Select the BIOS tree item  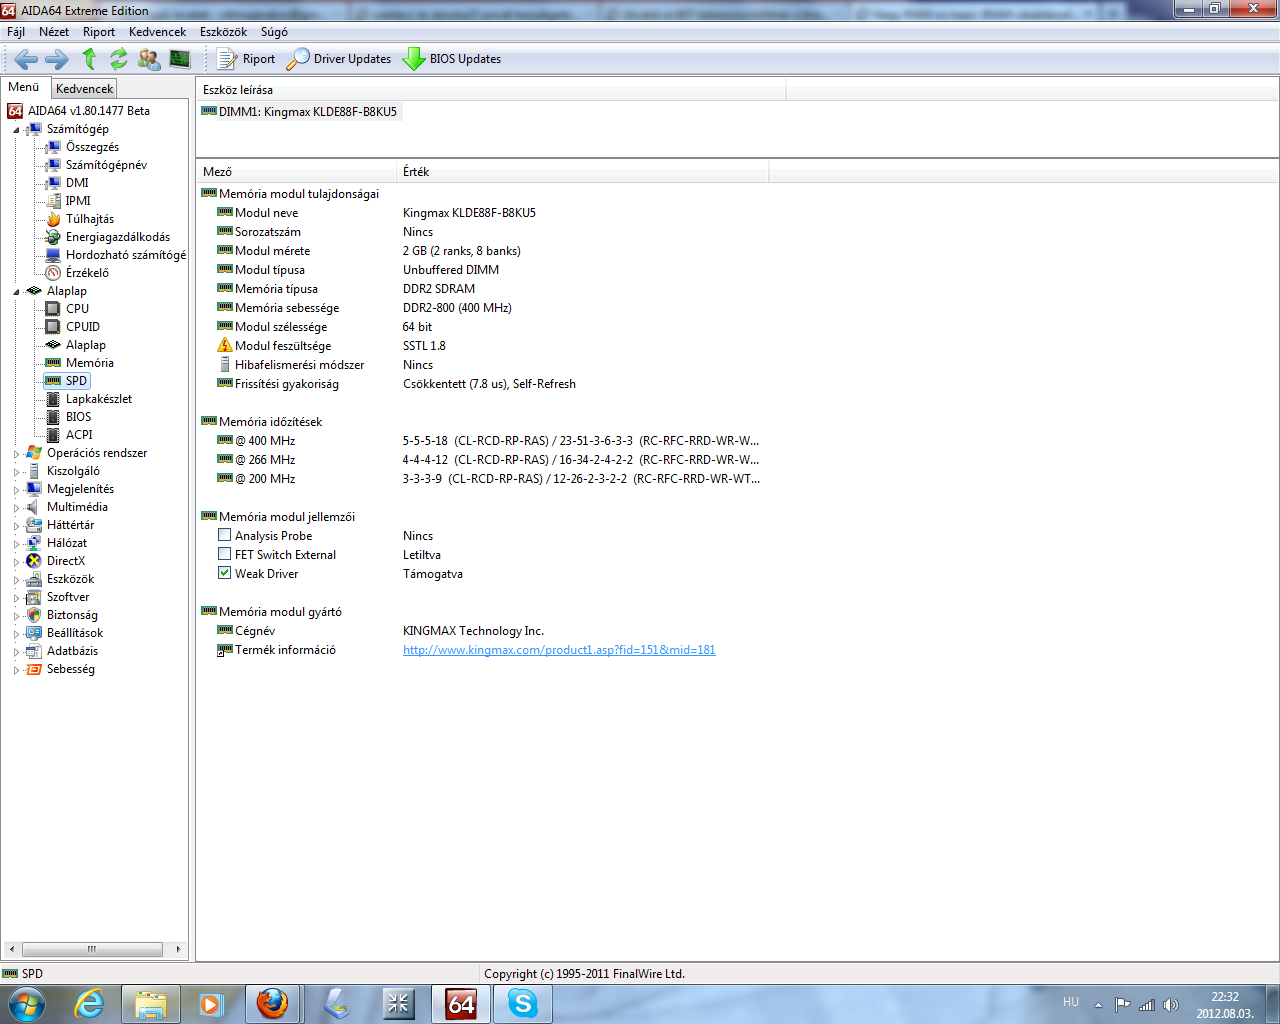78,417
